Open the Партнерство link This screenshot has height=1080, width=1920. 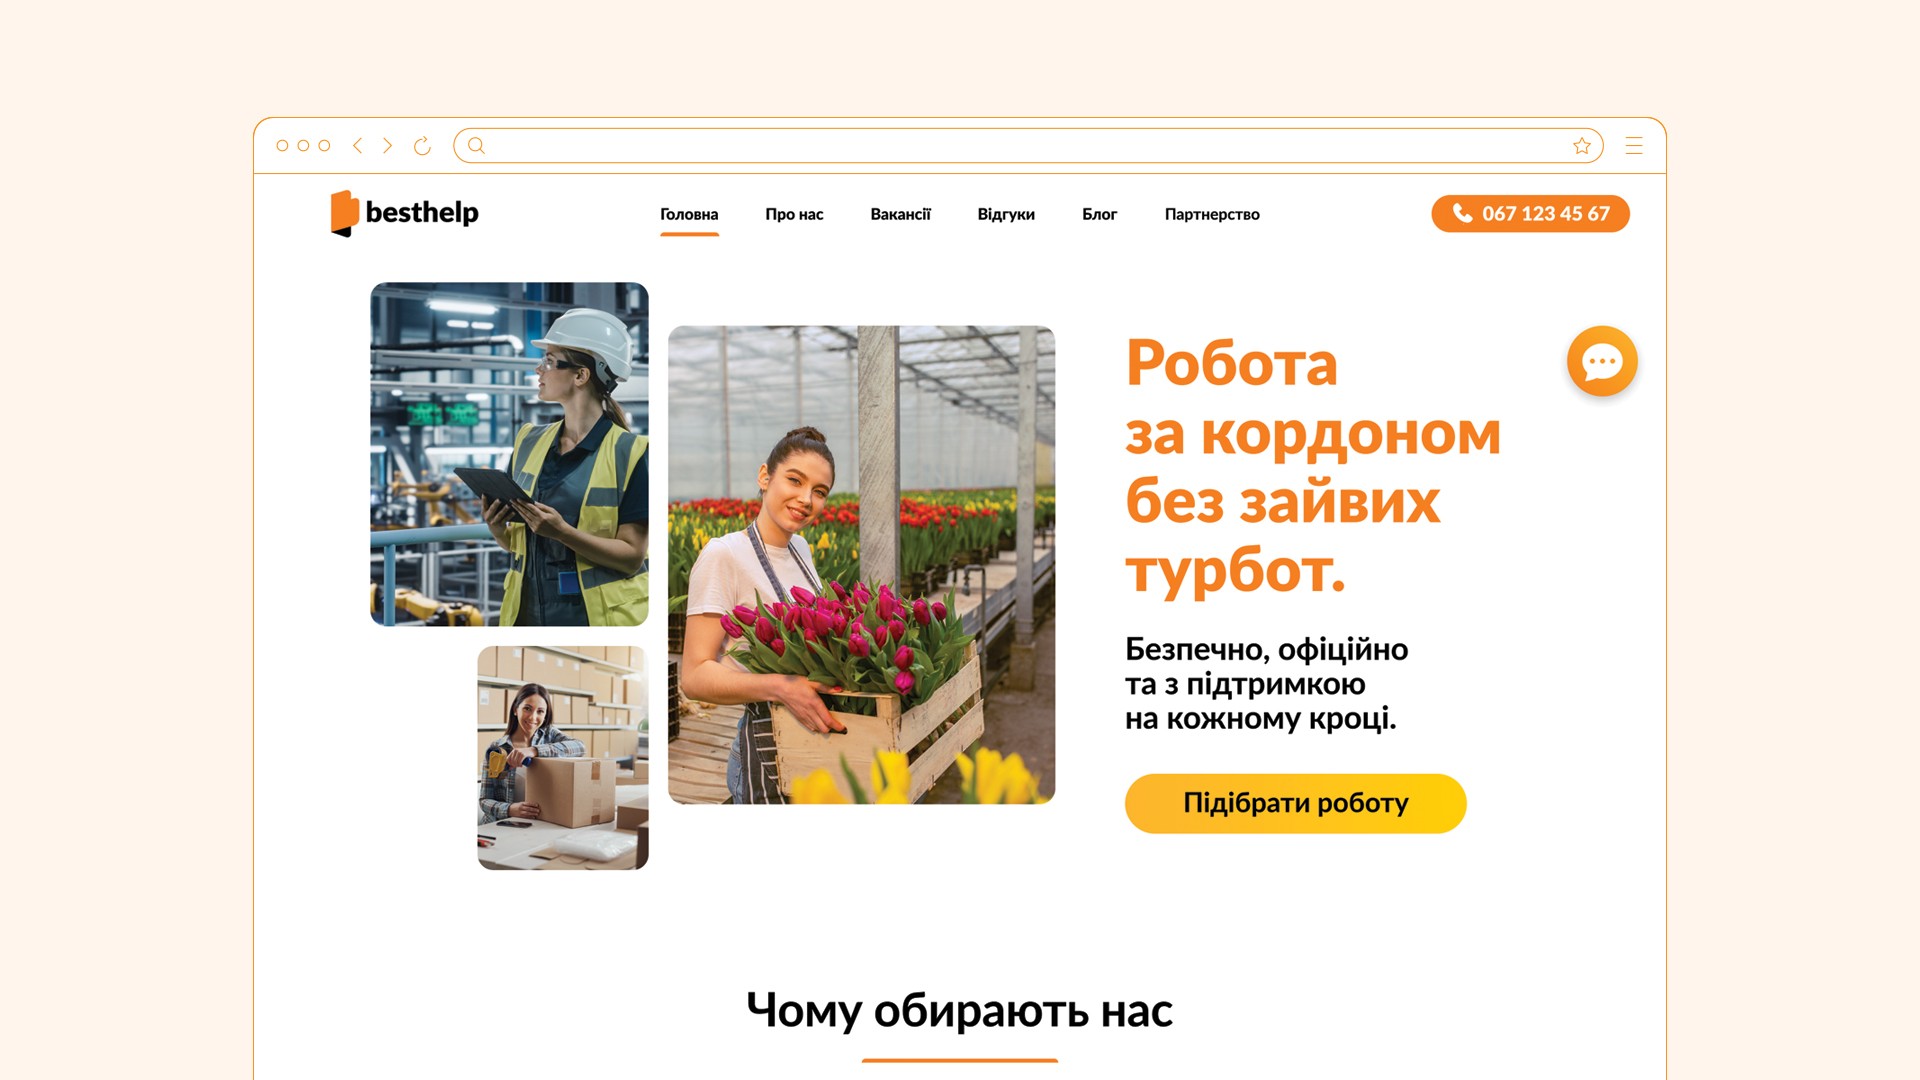click(1212, 214)
